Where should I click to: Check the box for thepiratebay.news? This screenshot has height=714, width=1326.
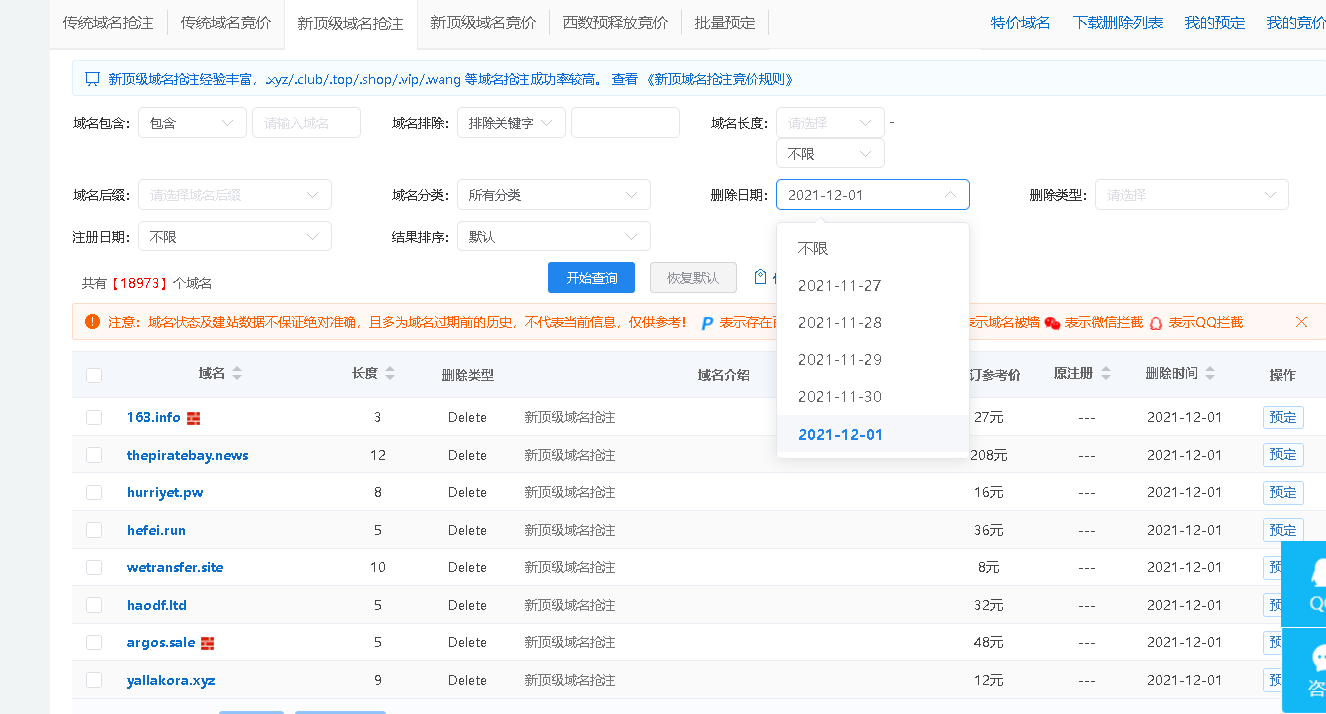94,455
